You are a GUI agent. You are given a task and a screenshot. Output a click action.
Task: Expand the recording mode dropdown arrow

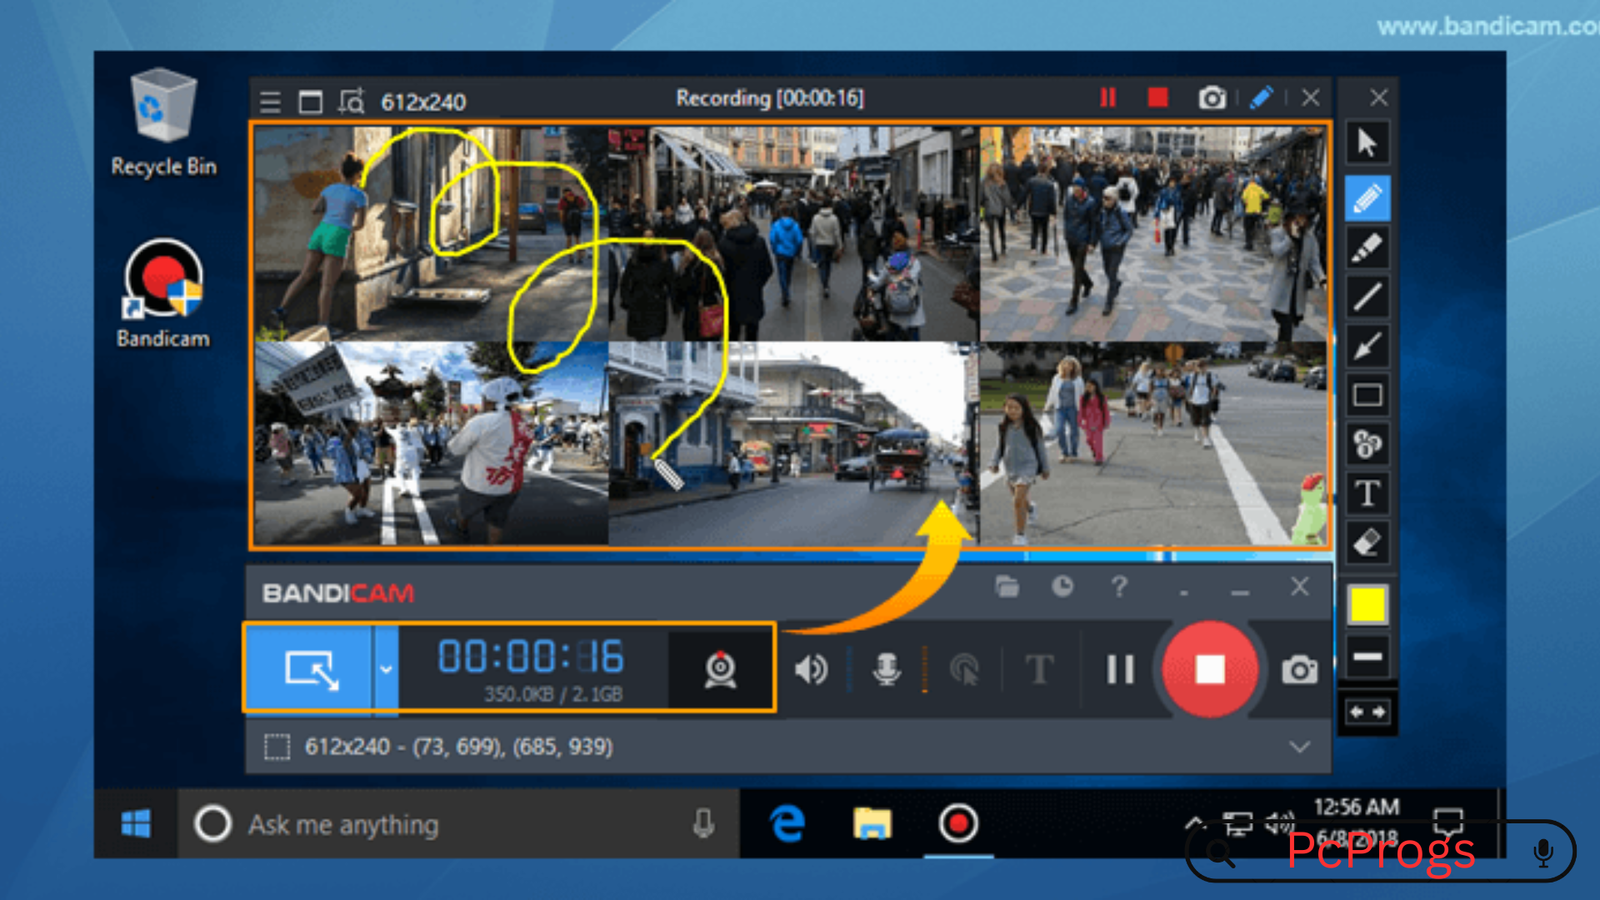386,668
